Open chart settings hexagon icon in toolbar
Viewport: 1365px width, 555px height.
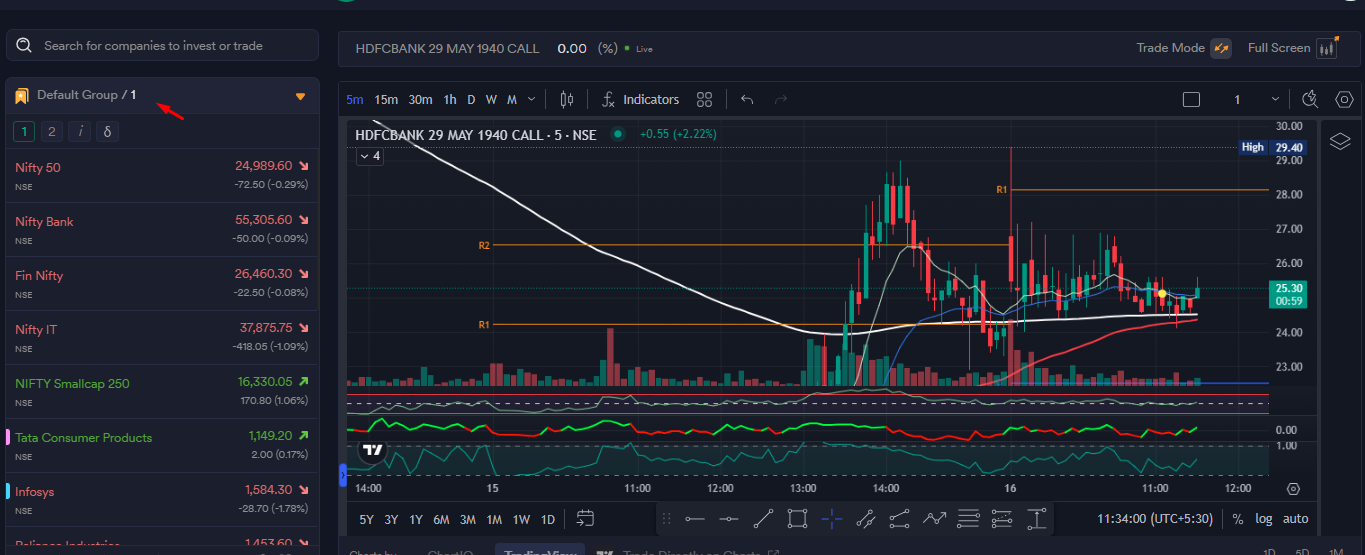point(1344,99)
